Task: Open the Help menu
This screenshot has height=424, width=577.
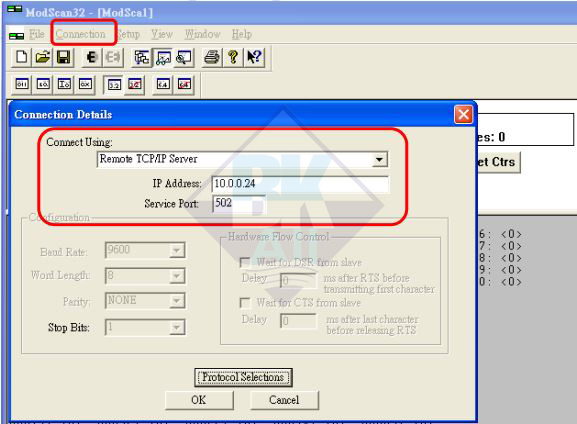Action: pos(242,34)
